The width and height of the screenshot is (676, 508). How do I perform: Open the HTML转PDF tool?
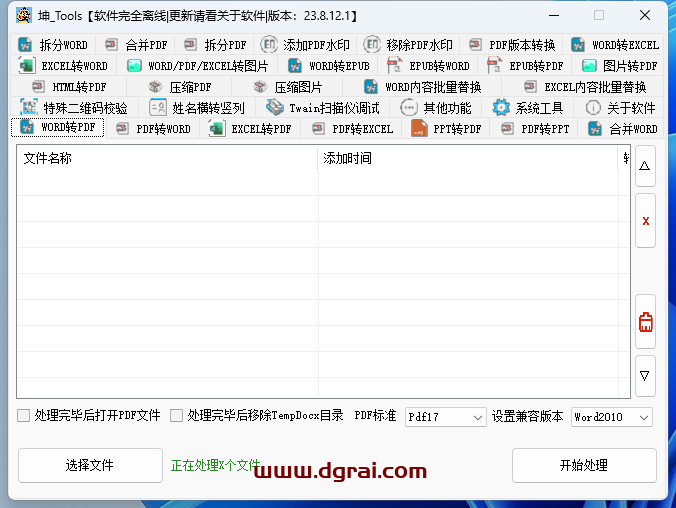69,87
